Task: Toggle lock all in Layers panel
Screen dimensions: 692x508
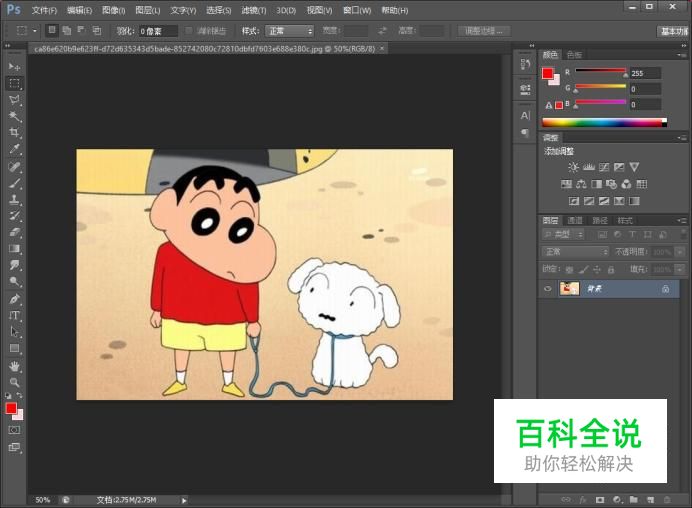Action: (611, 269)
